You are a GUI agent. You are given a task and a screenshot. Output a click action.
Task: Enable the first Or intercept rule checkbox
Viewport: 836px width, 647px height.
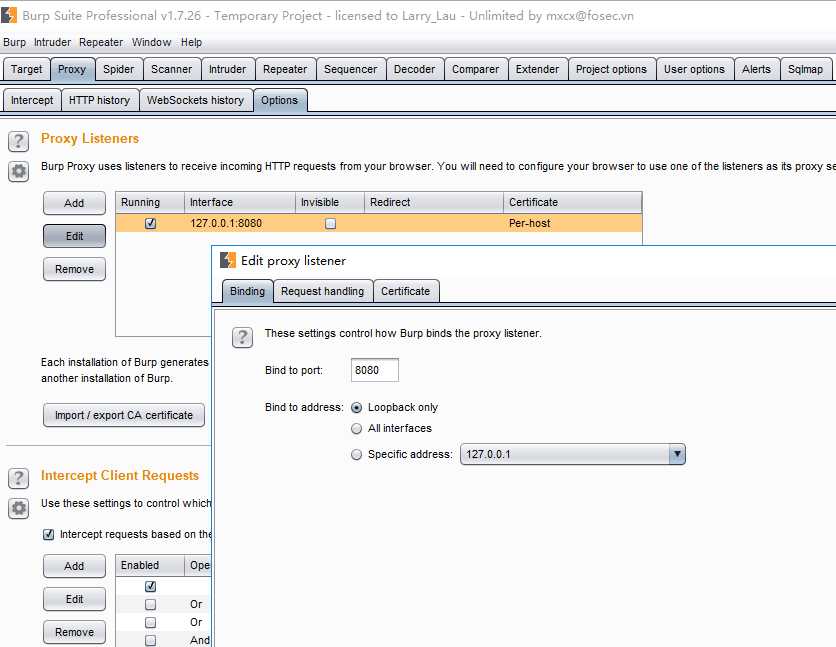(x=150, y=604)
